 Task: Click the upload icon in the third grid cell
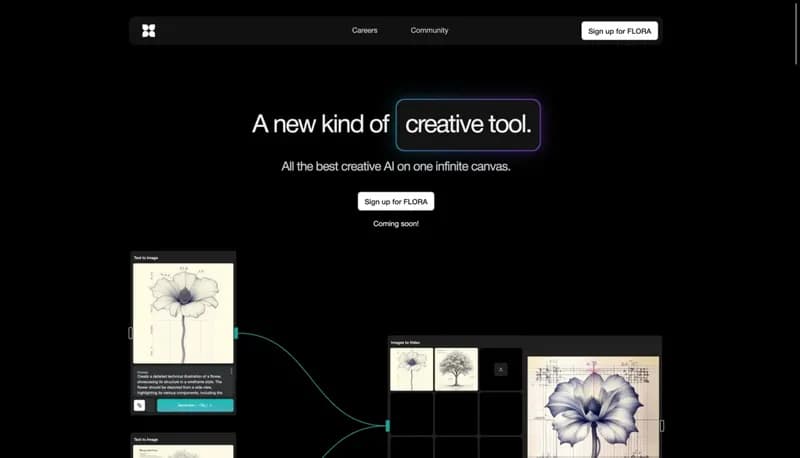pyautogui.click(x=501, y=369)
